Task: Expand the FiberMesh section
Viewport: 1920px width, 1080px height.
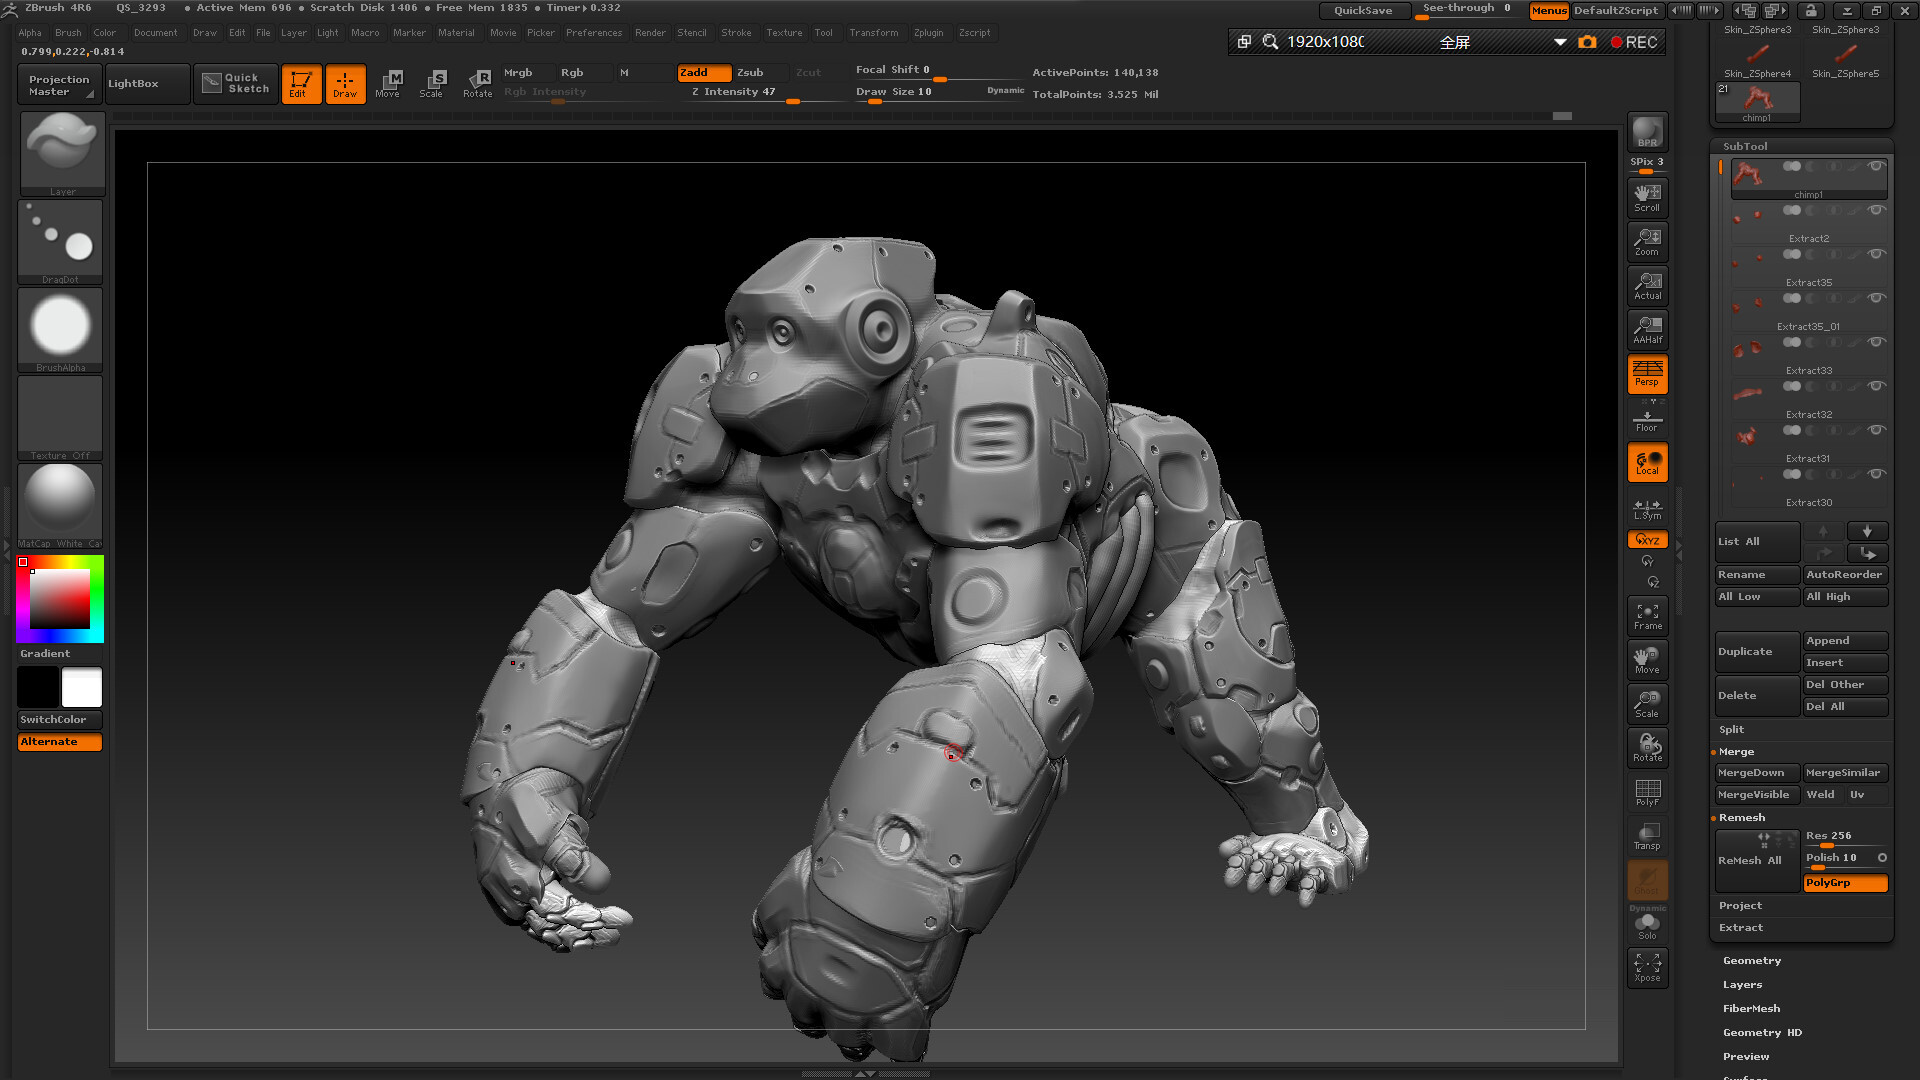Action: [1751, 1008]
